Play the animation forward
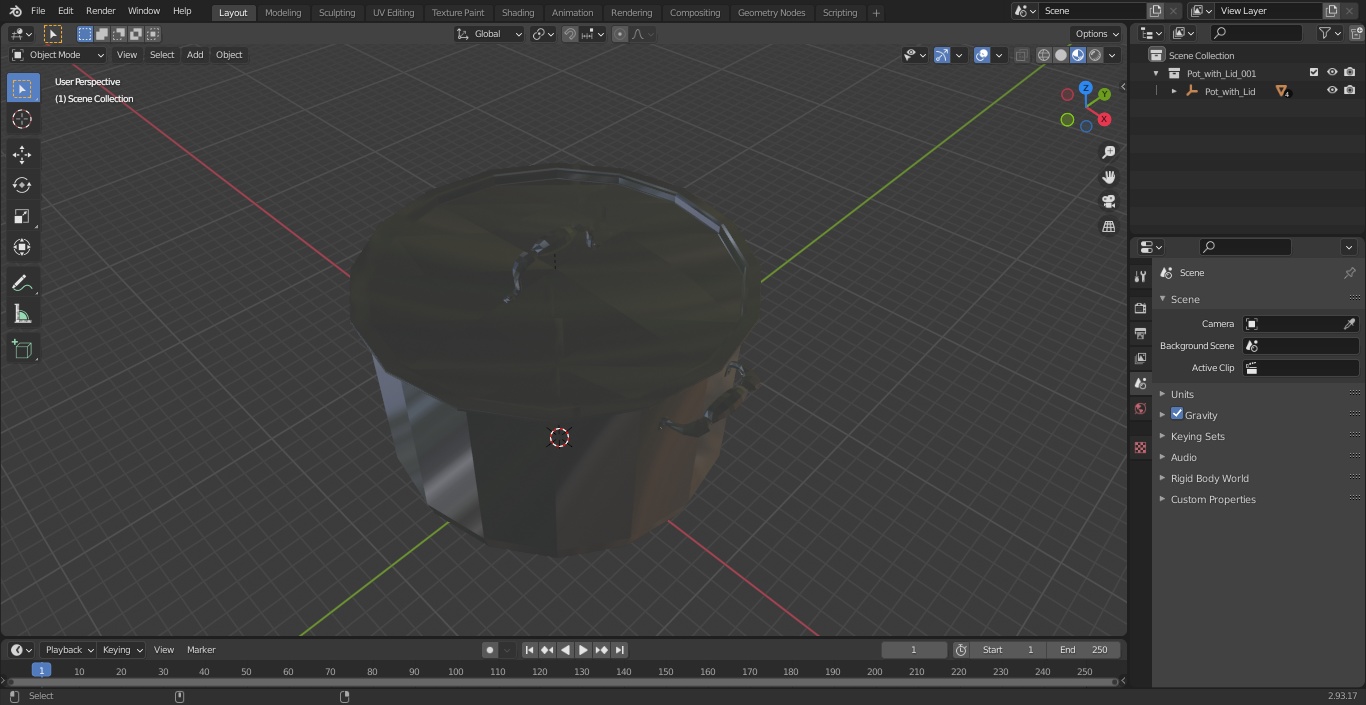The image size is (1366, 705). coord(584,650)
